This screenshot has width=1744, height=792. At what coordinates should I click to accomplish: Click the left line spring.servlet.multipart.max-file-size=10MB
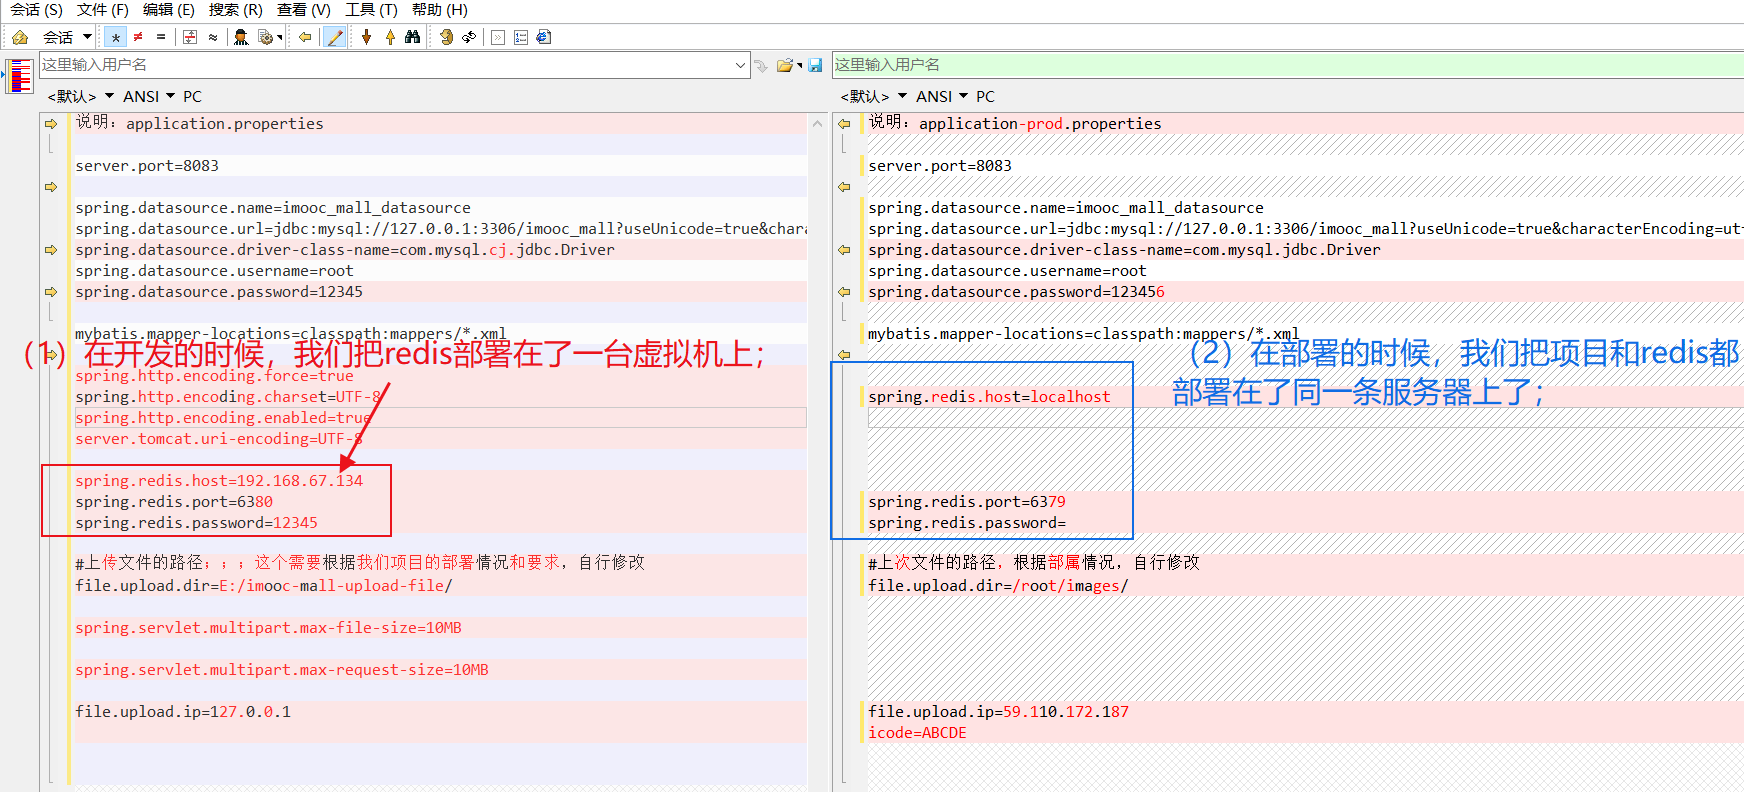[268, 628]
